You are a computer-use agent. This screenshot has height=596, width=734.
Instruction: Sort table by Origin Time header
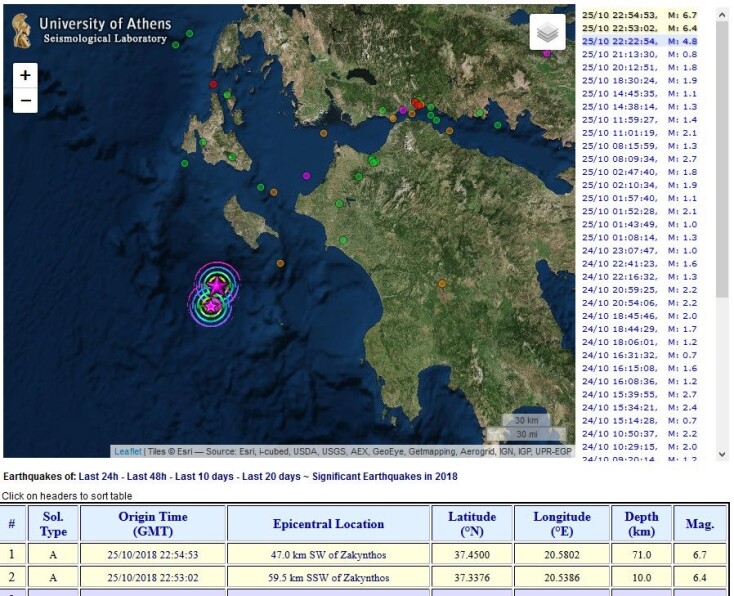tap(152, 524)
